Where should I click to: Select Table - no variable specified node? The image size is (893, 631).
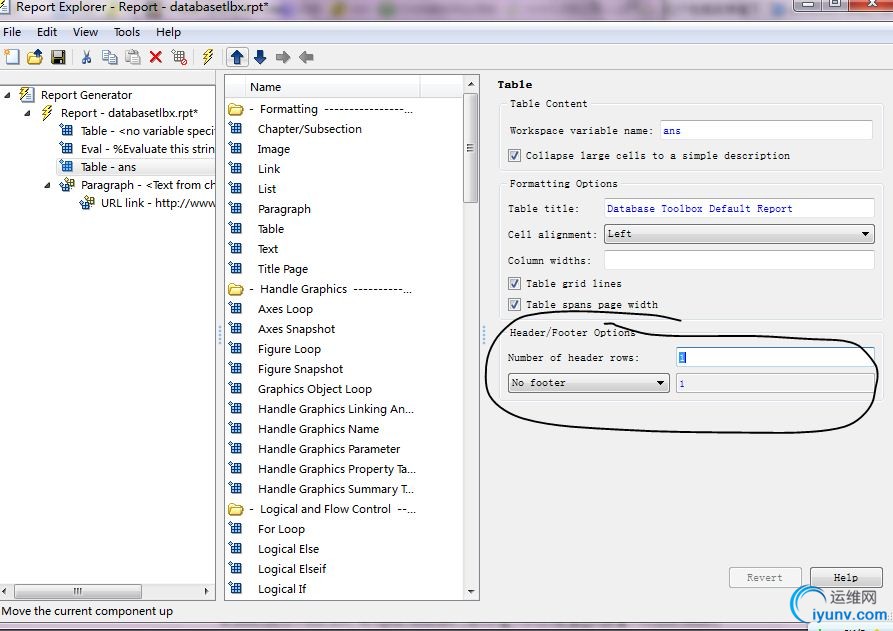click(147, 131)
